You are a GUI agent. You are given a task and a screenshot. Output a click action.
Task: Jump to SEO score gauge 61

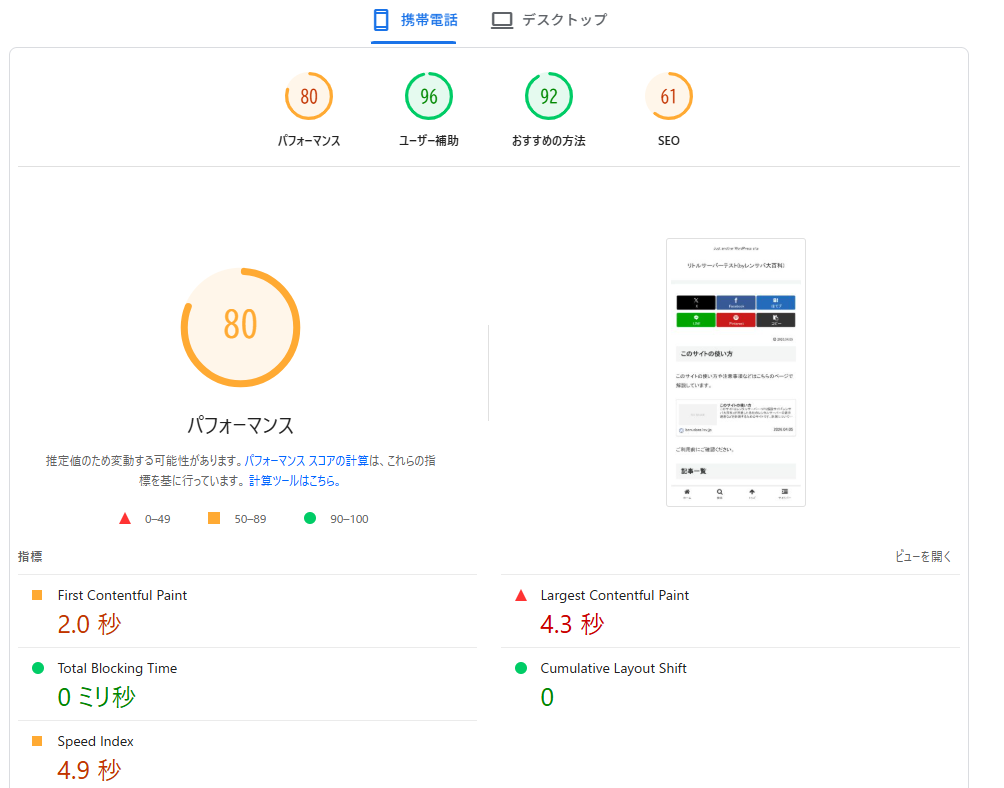[668, 96]
